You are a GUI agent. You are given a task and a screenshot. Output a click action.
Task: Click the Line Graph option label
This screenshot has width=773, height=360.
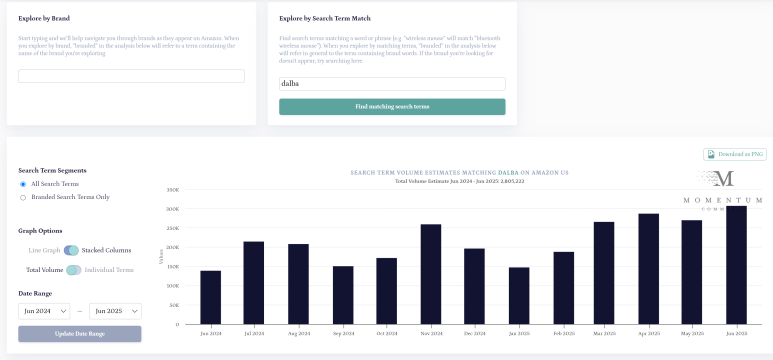tap(44, 251)
